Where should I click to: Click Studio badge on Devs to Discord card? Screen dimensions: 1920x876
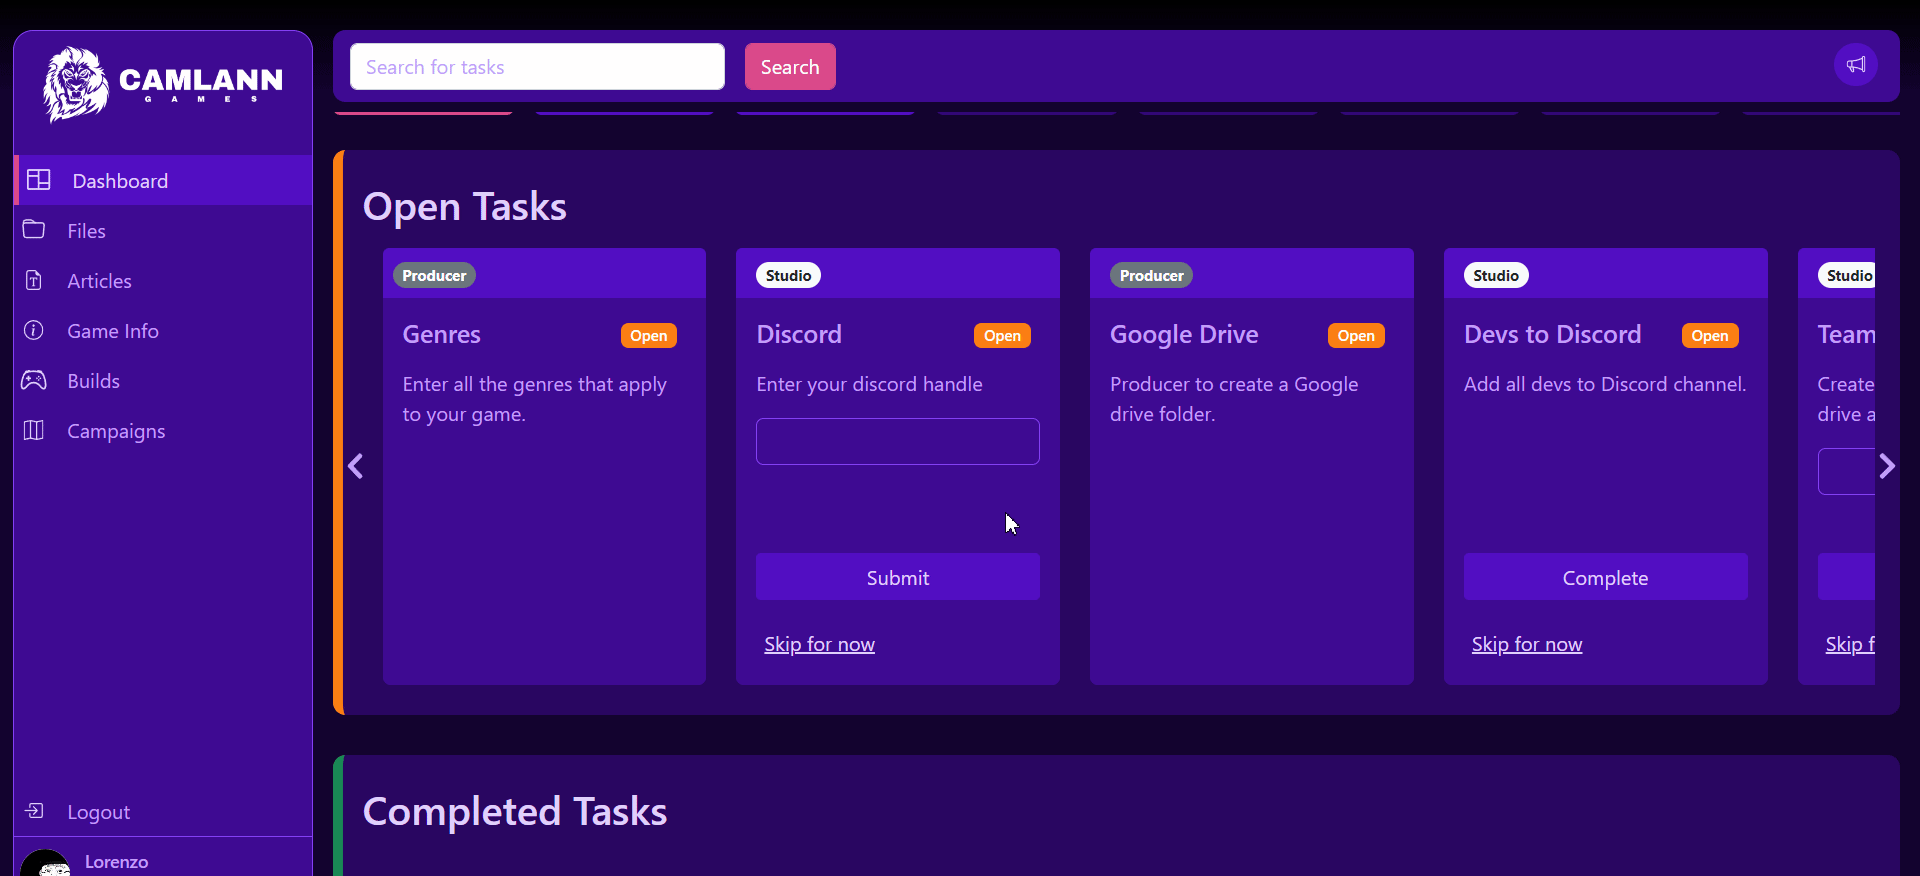pos(1496,275)
